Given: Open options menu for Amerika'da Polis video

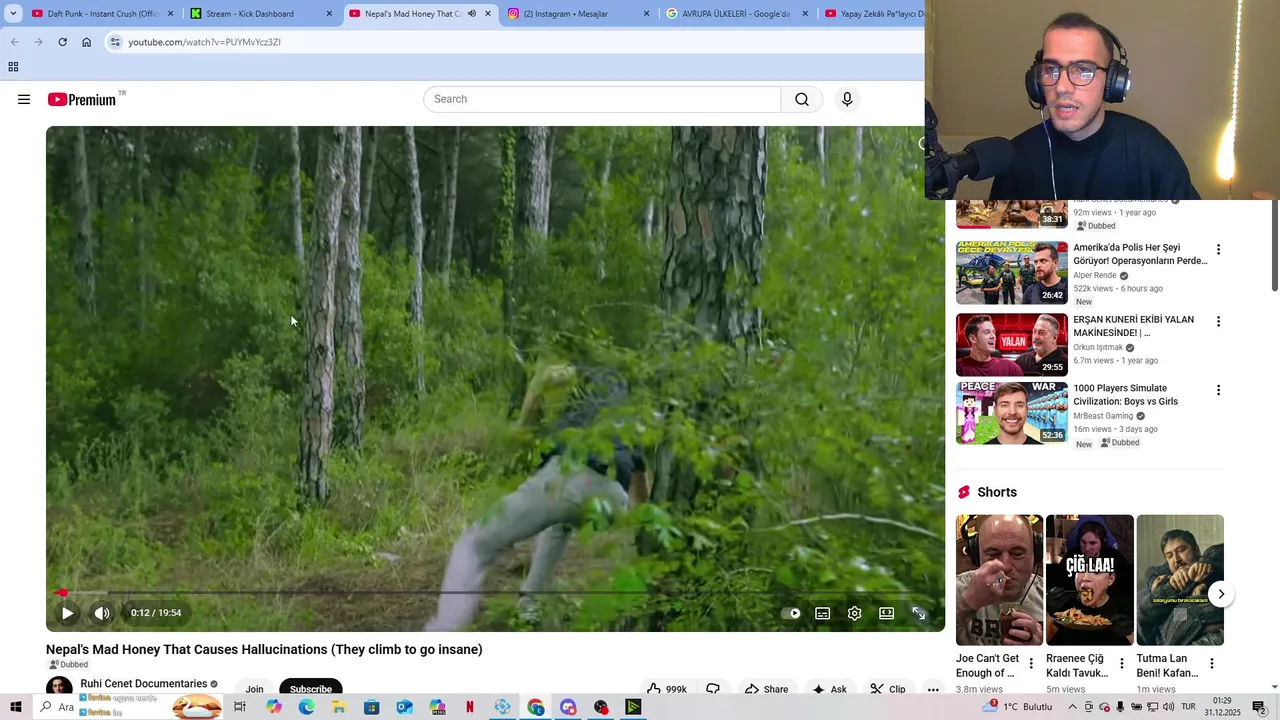Looking at the screenshot, I should click(1218, 249).
